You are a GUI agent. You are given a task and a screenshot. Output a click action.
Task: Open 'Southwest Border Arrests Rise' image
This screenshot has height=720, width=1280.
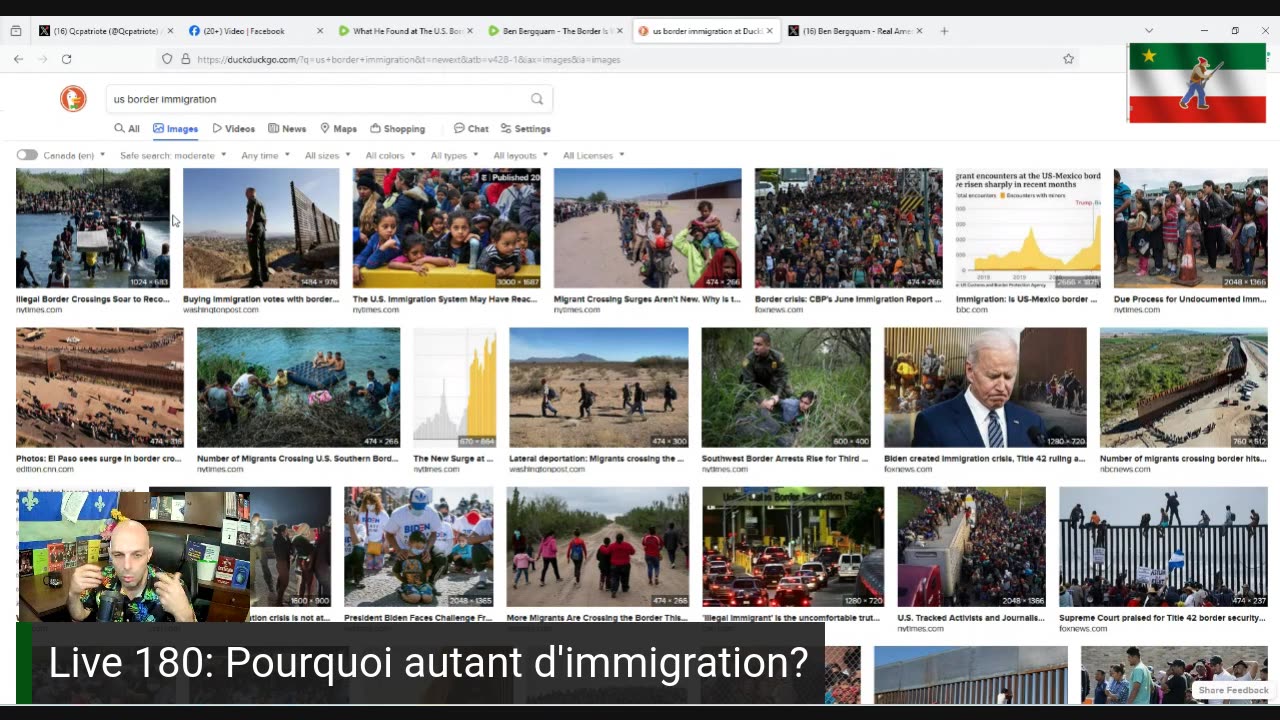coord(786,387)
